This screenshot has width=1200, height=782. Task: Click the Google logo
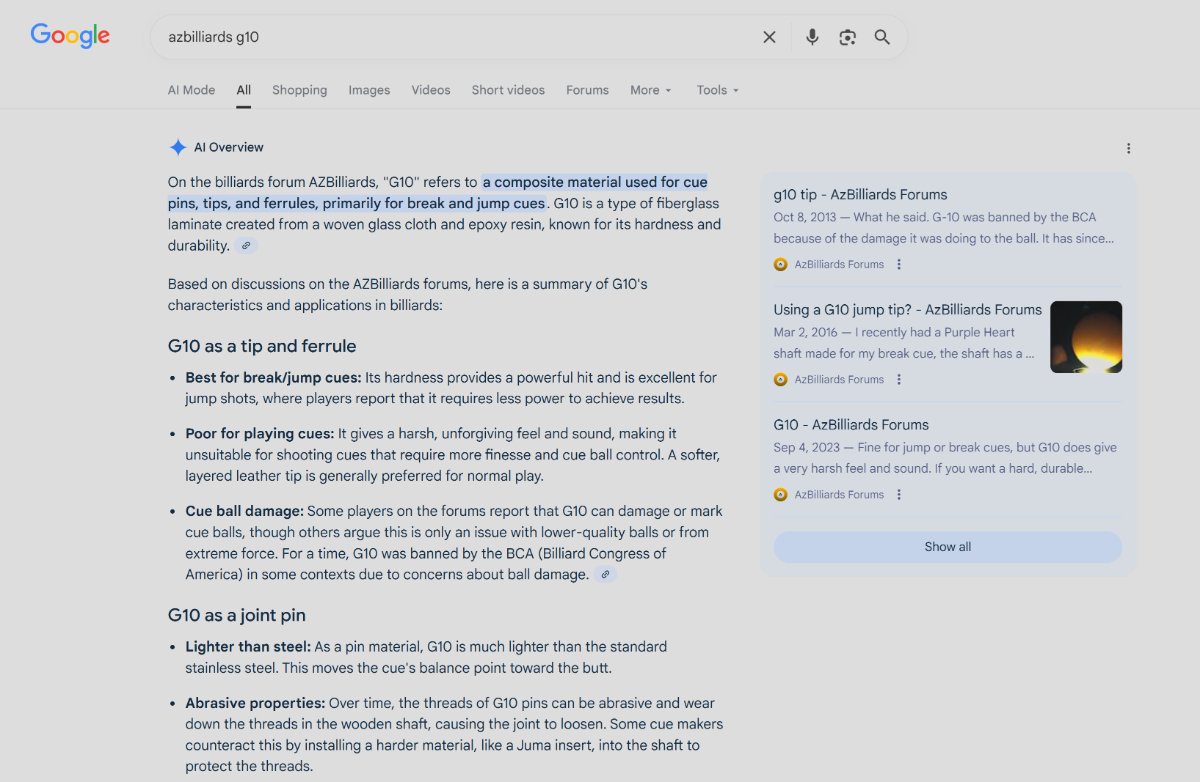pyautogui.click(x=70, y=36)
